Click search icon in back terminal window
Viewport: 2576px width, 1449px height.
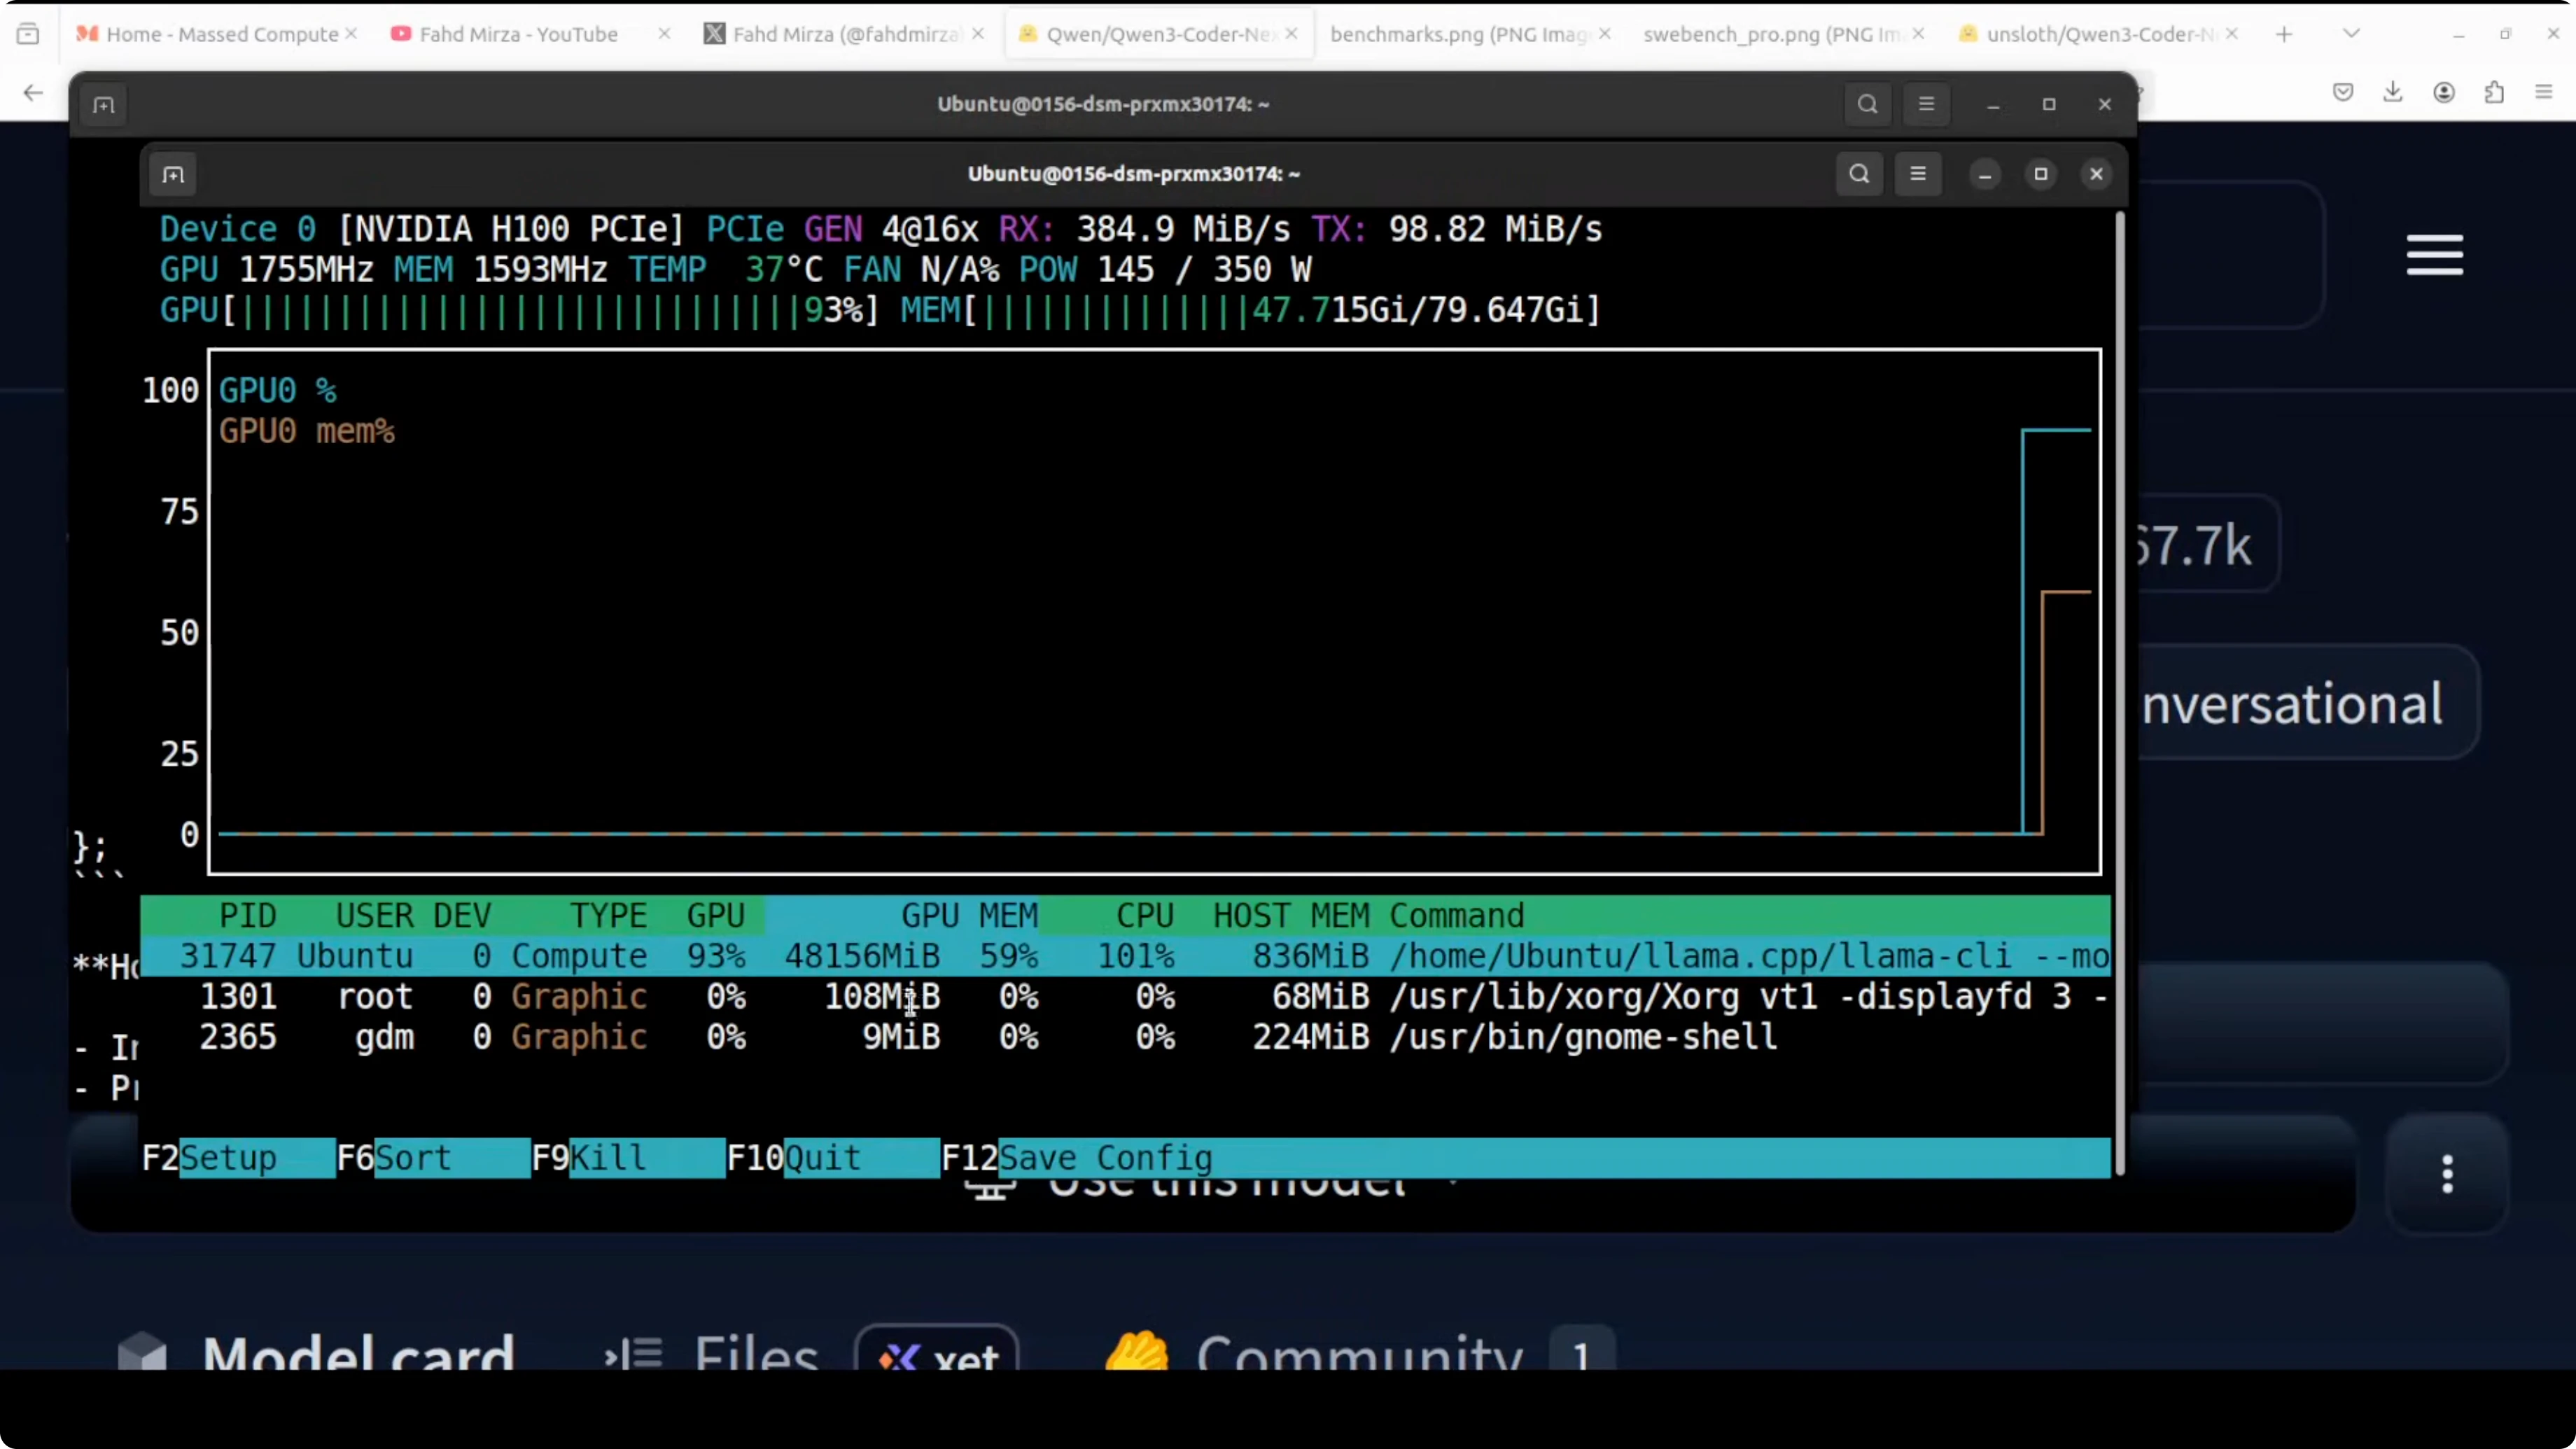[1867, 104]
